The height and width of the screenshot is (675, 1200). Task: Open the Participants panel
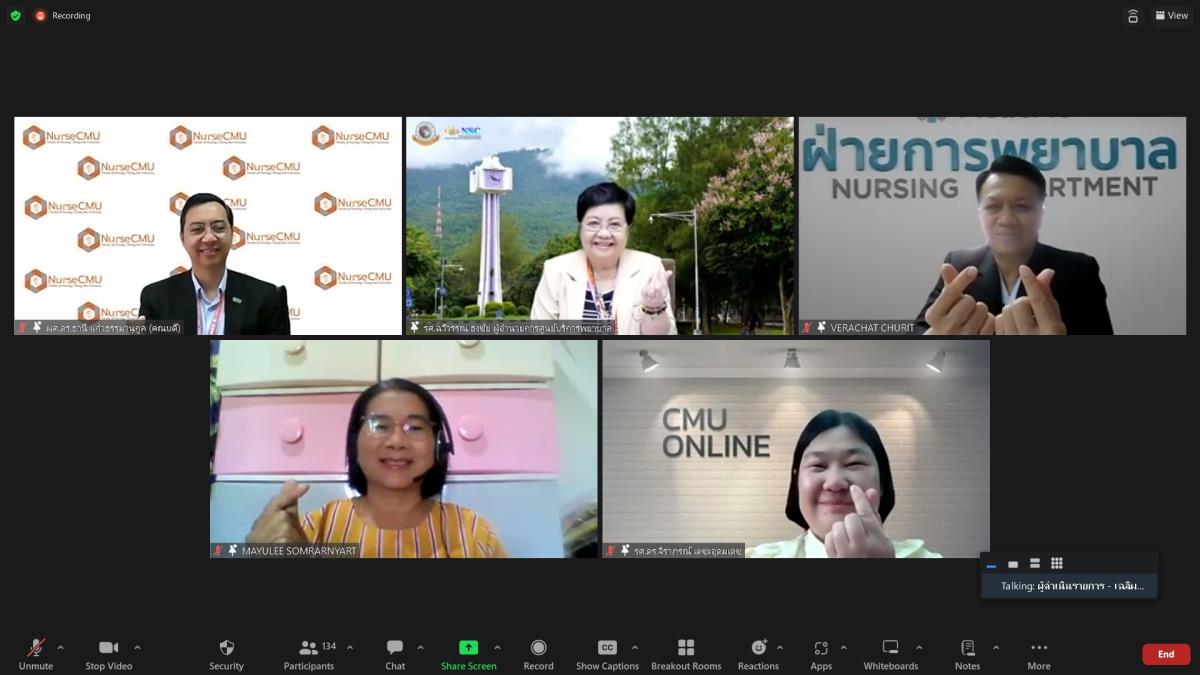tap(309, 654)
